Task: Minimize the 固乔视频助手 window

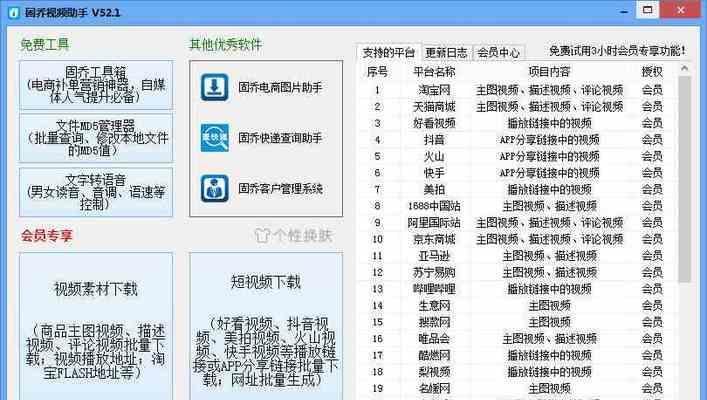Action: click(x=624, y=10)
